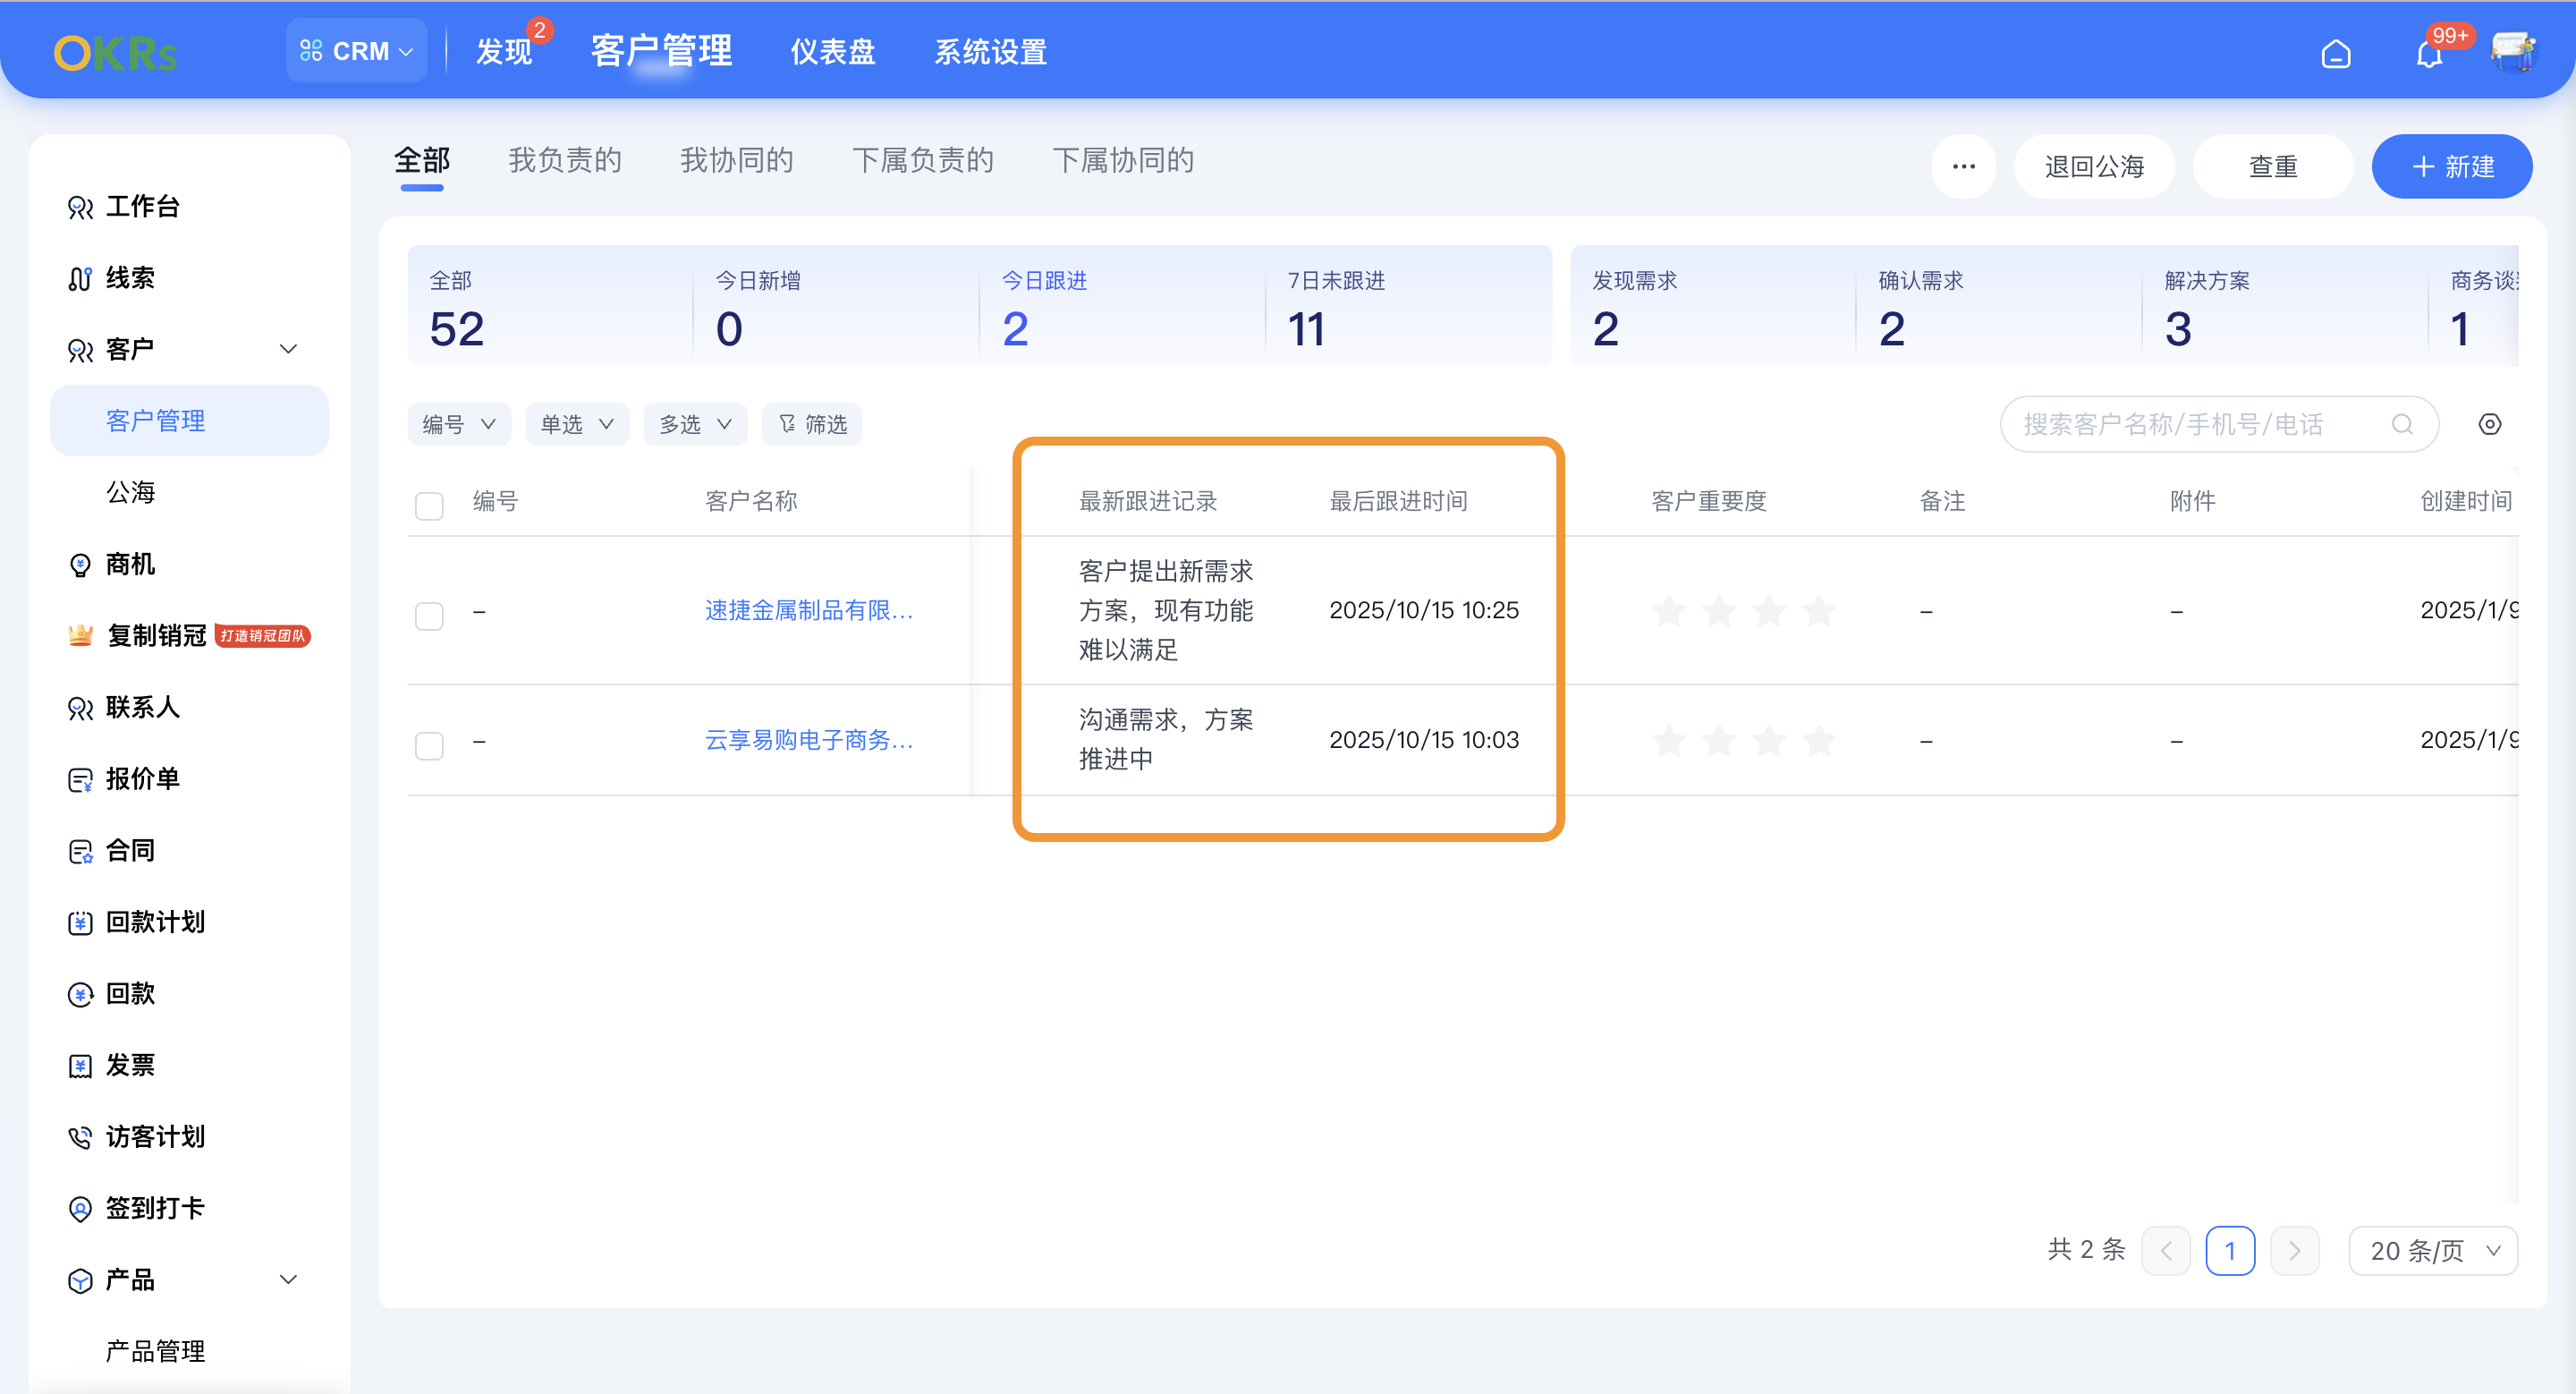Select 线索 in the sidebar
The image size is (2576, 1394).
click(x=130, y=278)
